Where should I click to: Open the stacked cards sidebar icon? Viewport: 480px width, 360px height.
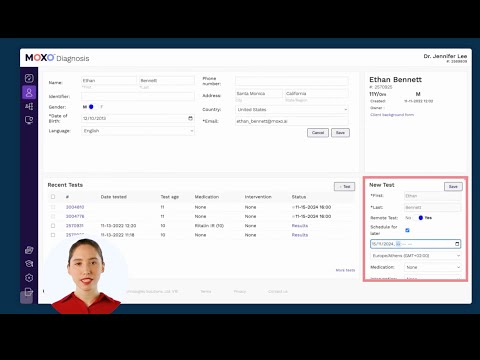[x=29, y=250]
